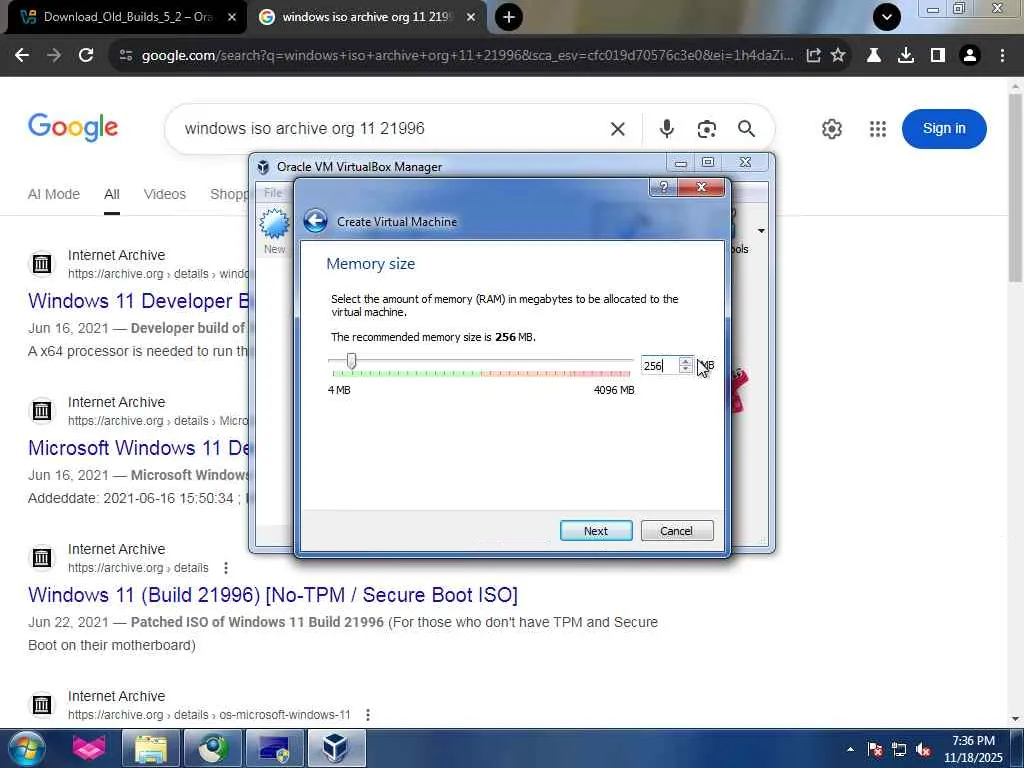
Task: Go back to the previous page in browser
Action: click(x=22, y=56)
